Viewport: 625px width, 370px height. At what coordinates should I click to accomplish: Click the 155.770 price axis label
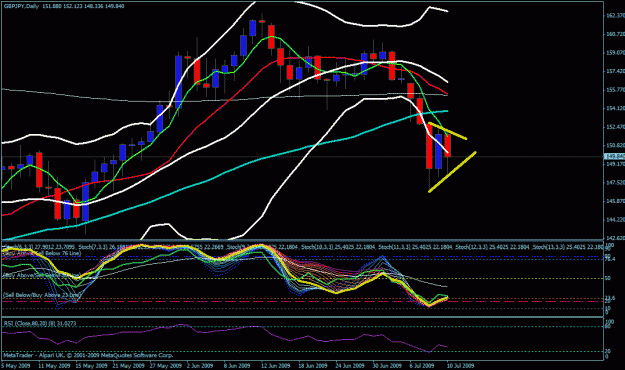click(615, 90)
